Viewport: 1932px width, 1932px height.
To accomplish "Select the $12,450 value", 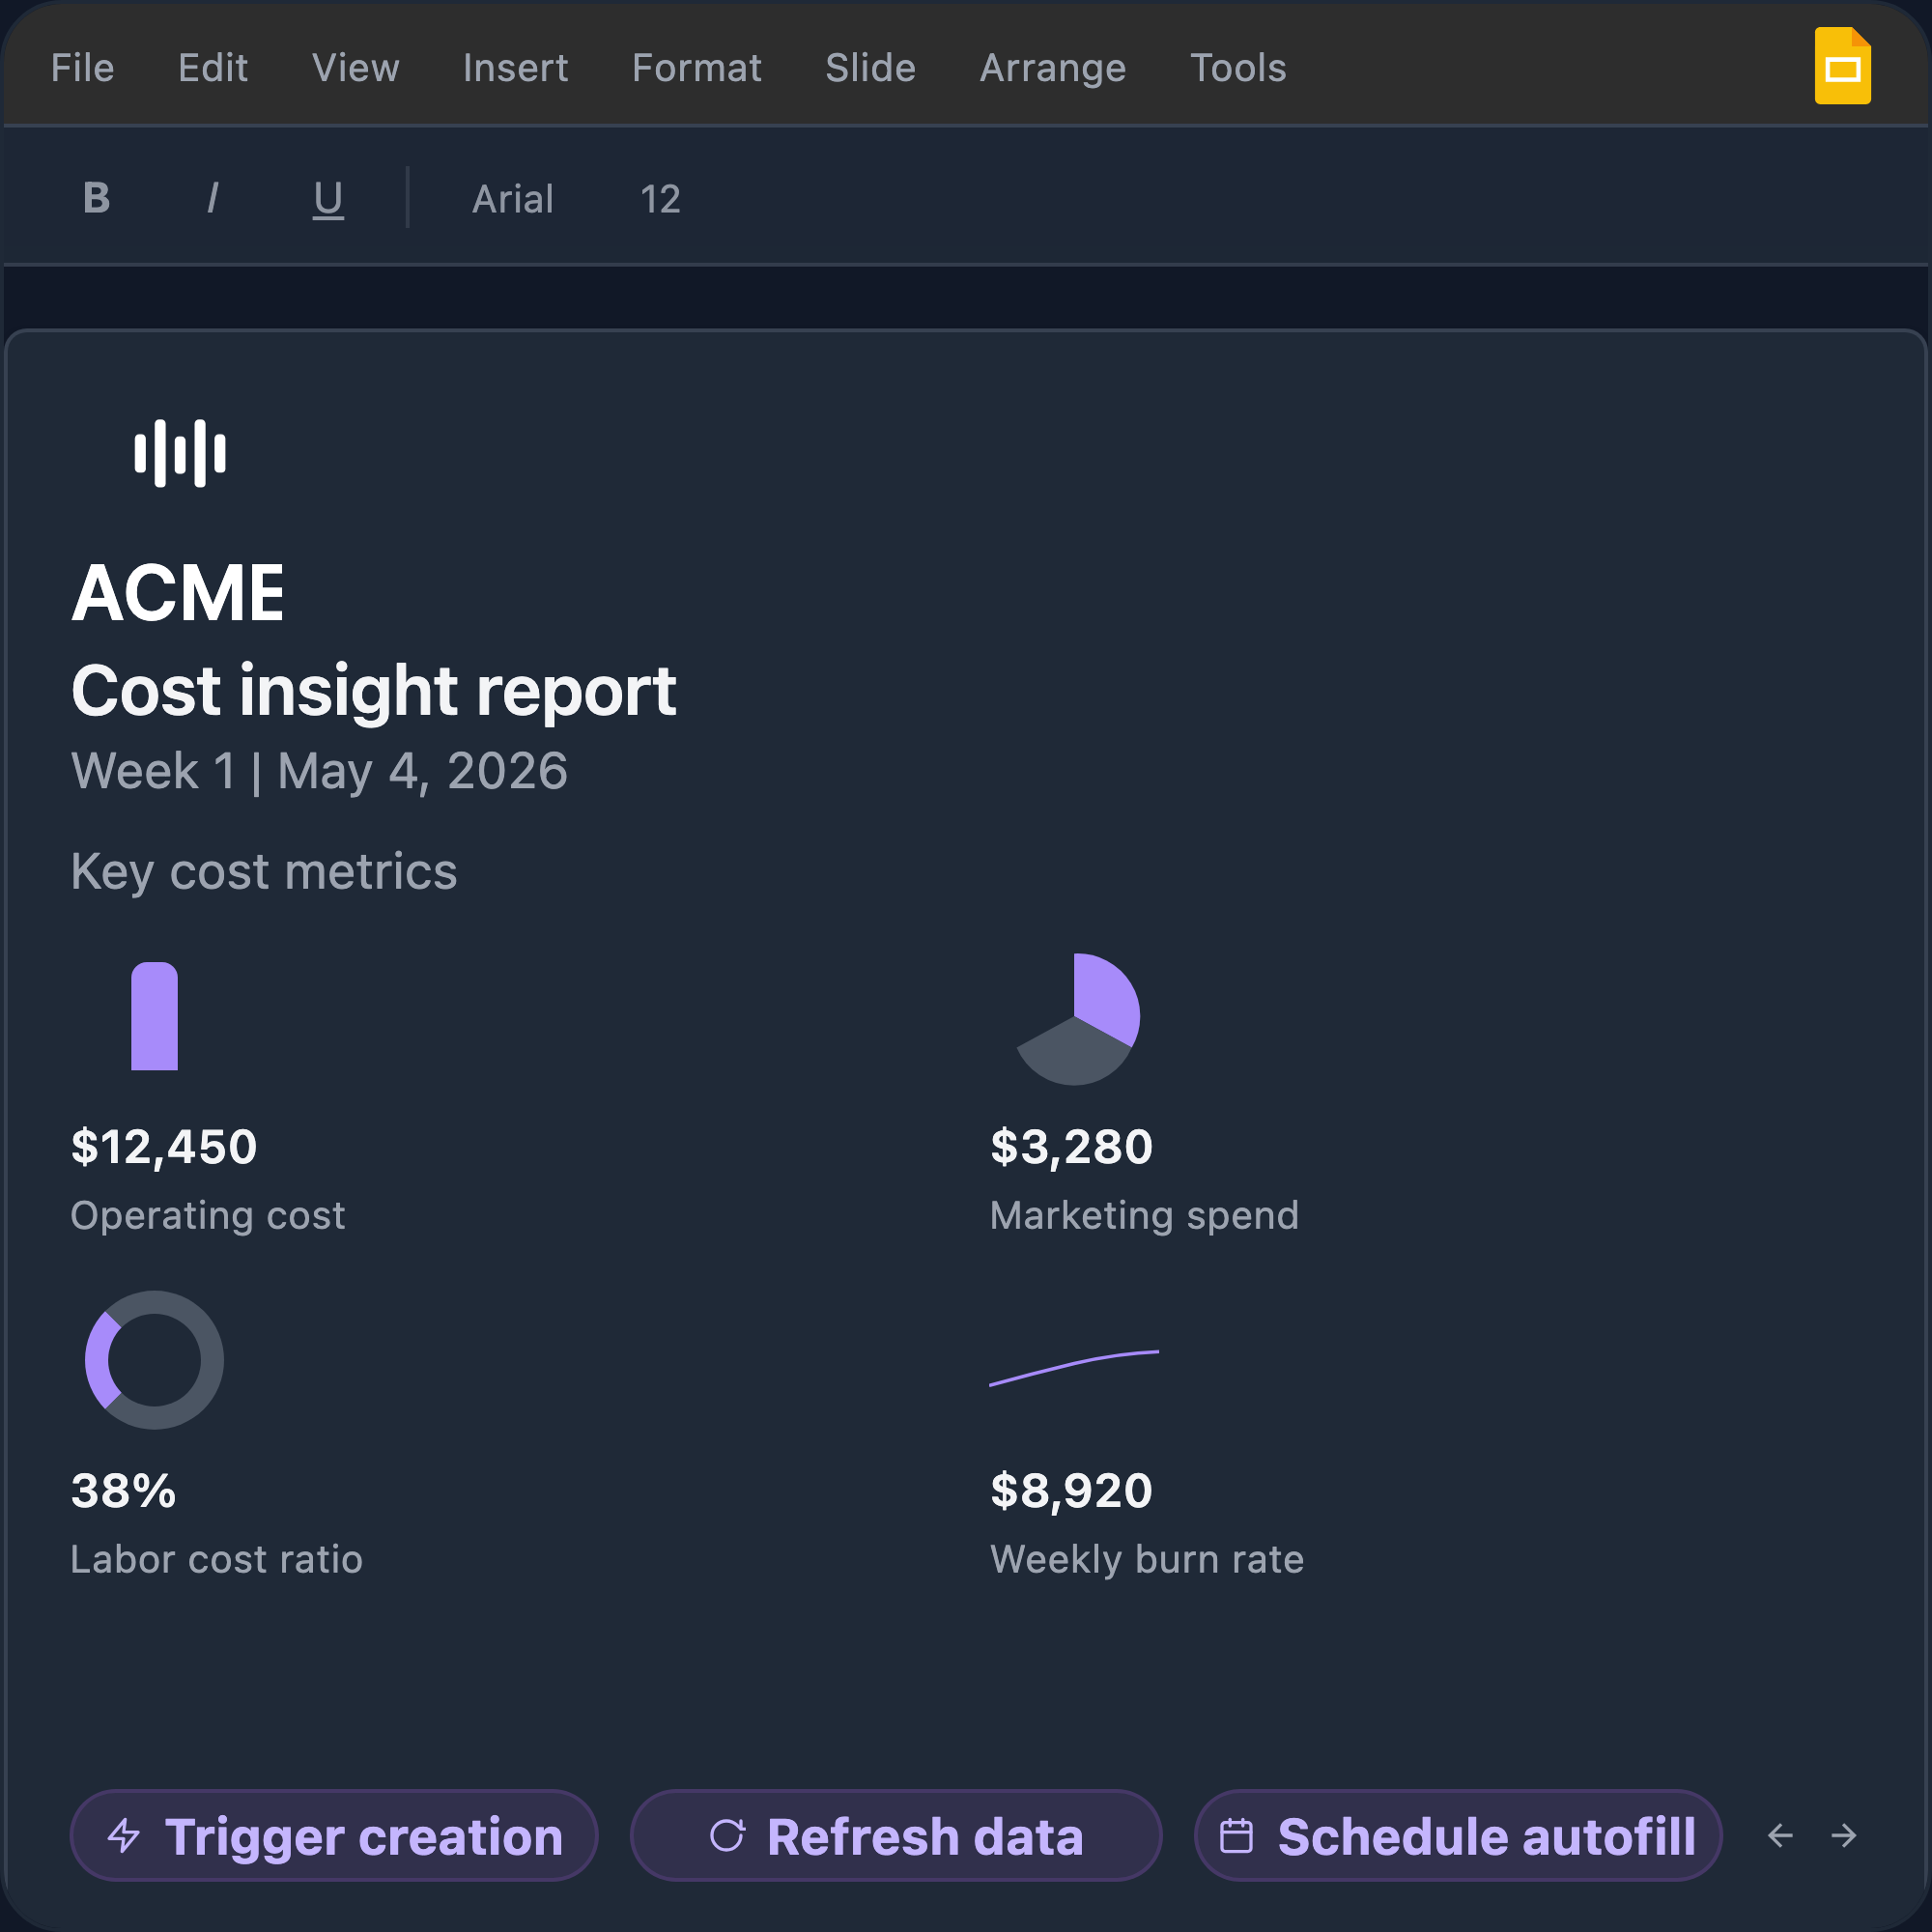I will 164,1146.
